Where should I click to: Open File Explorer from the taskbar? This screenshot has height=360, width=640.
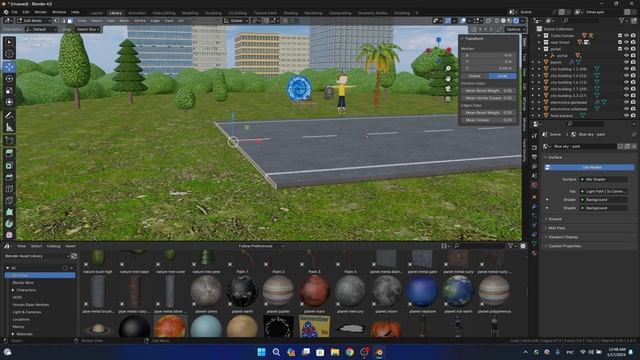335,352
